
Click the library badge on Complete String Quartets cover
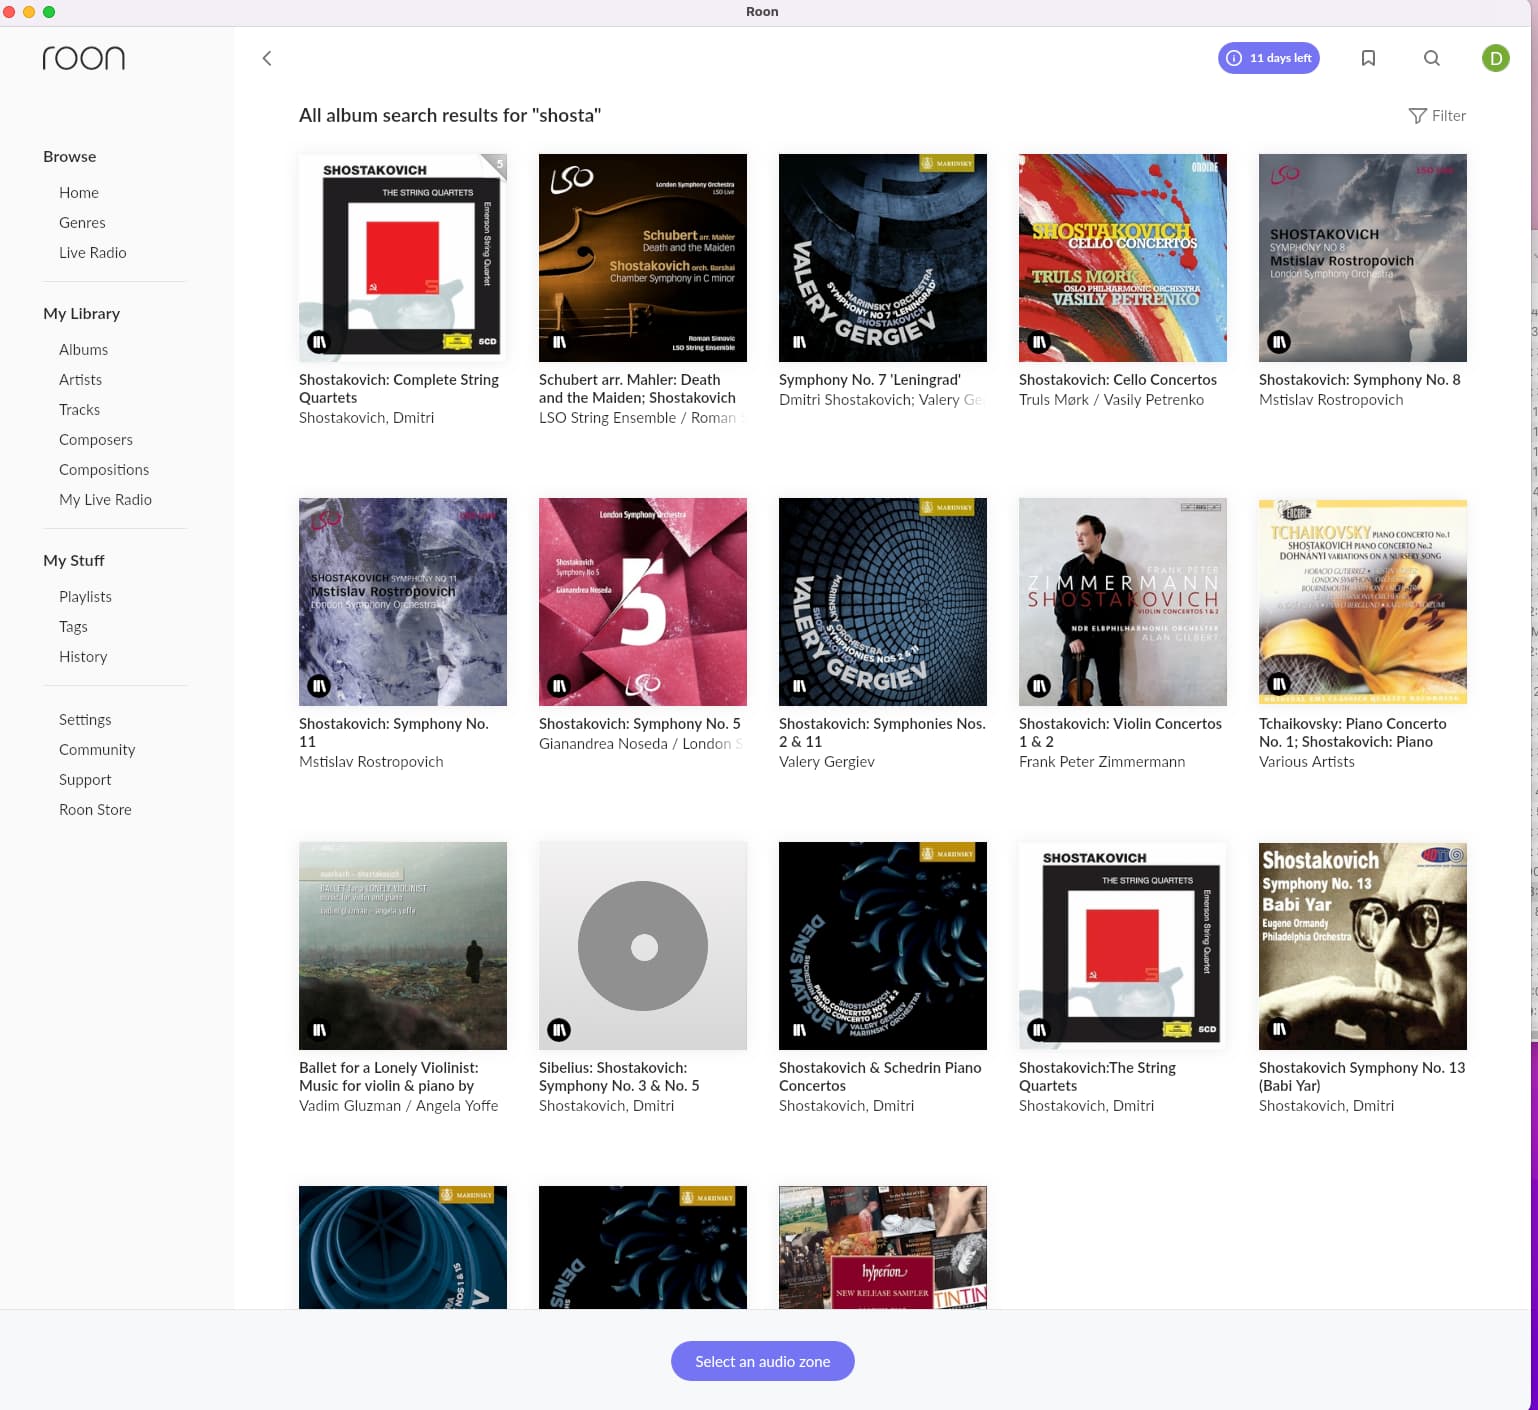(x=319, y=342)
